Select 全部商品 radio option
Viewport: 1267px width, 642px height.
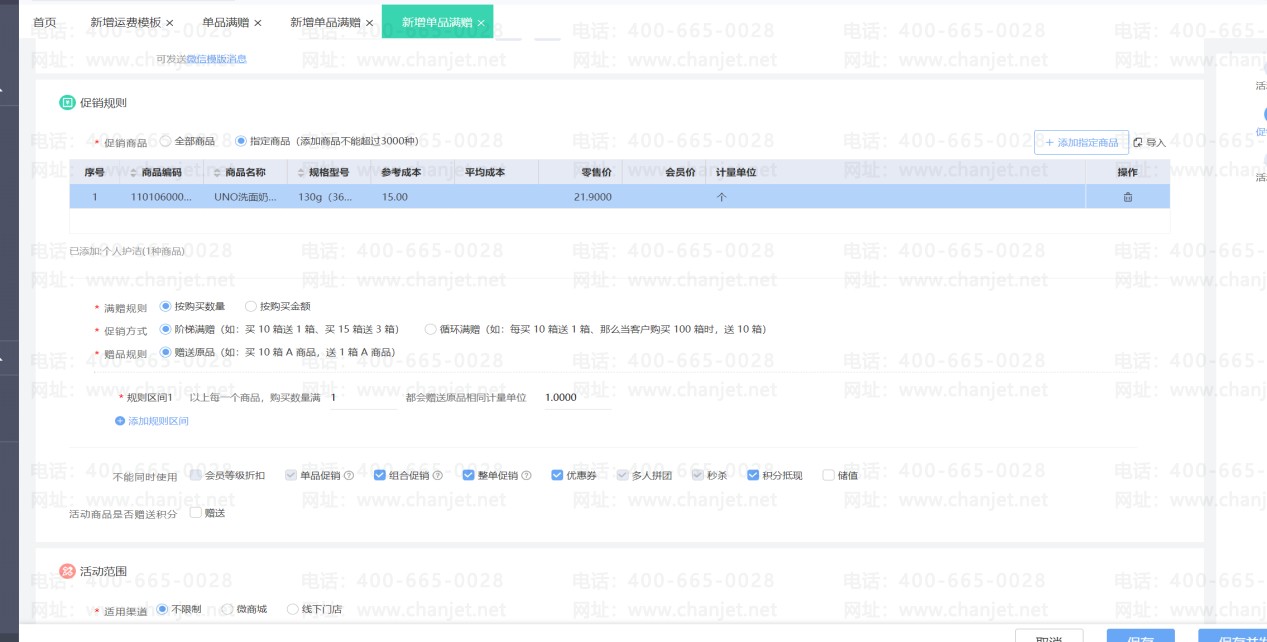(166, 141)
